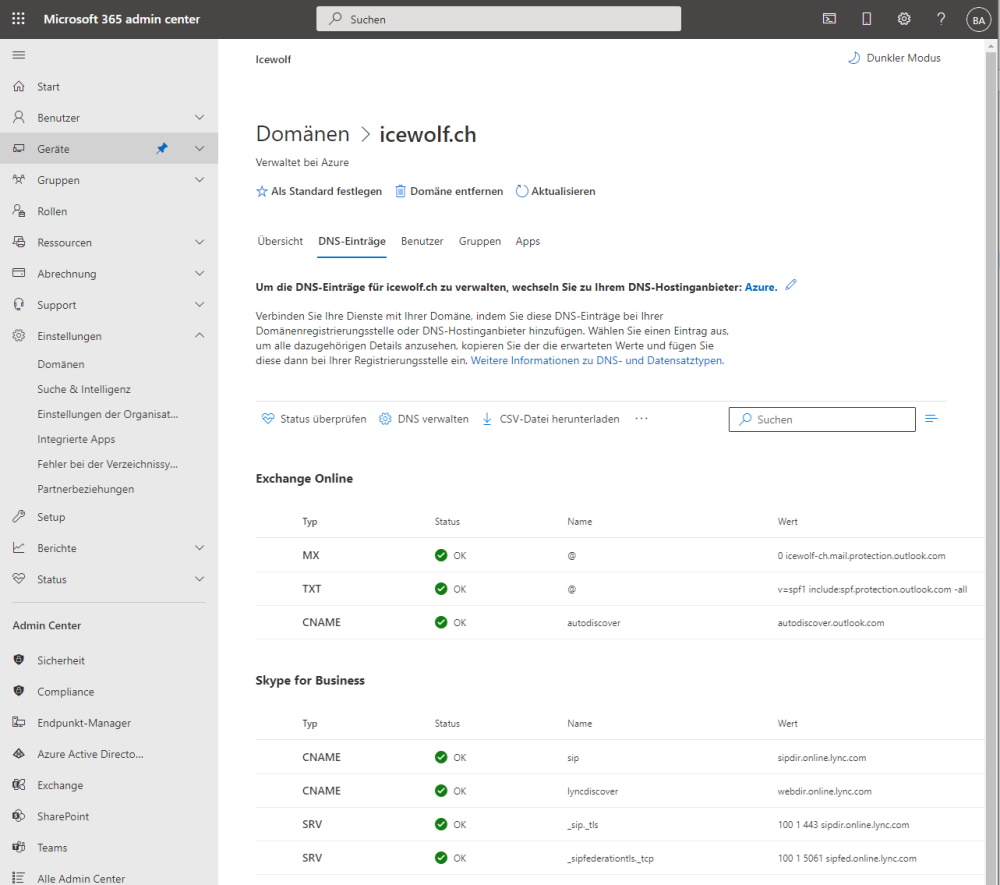Open the filter list icon beside search
The image size is (1000, 885).
point(931,419)
